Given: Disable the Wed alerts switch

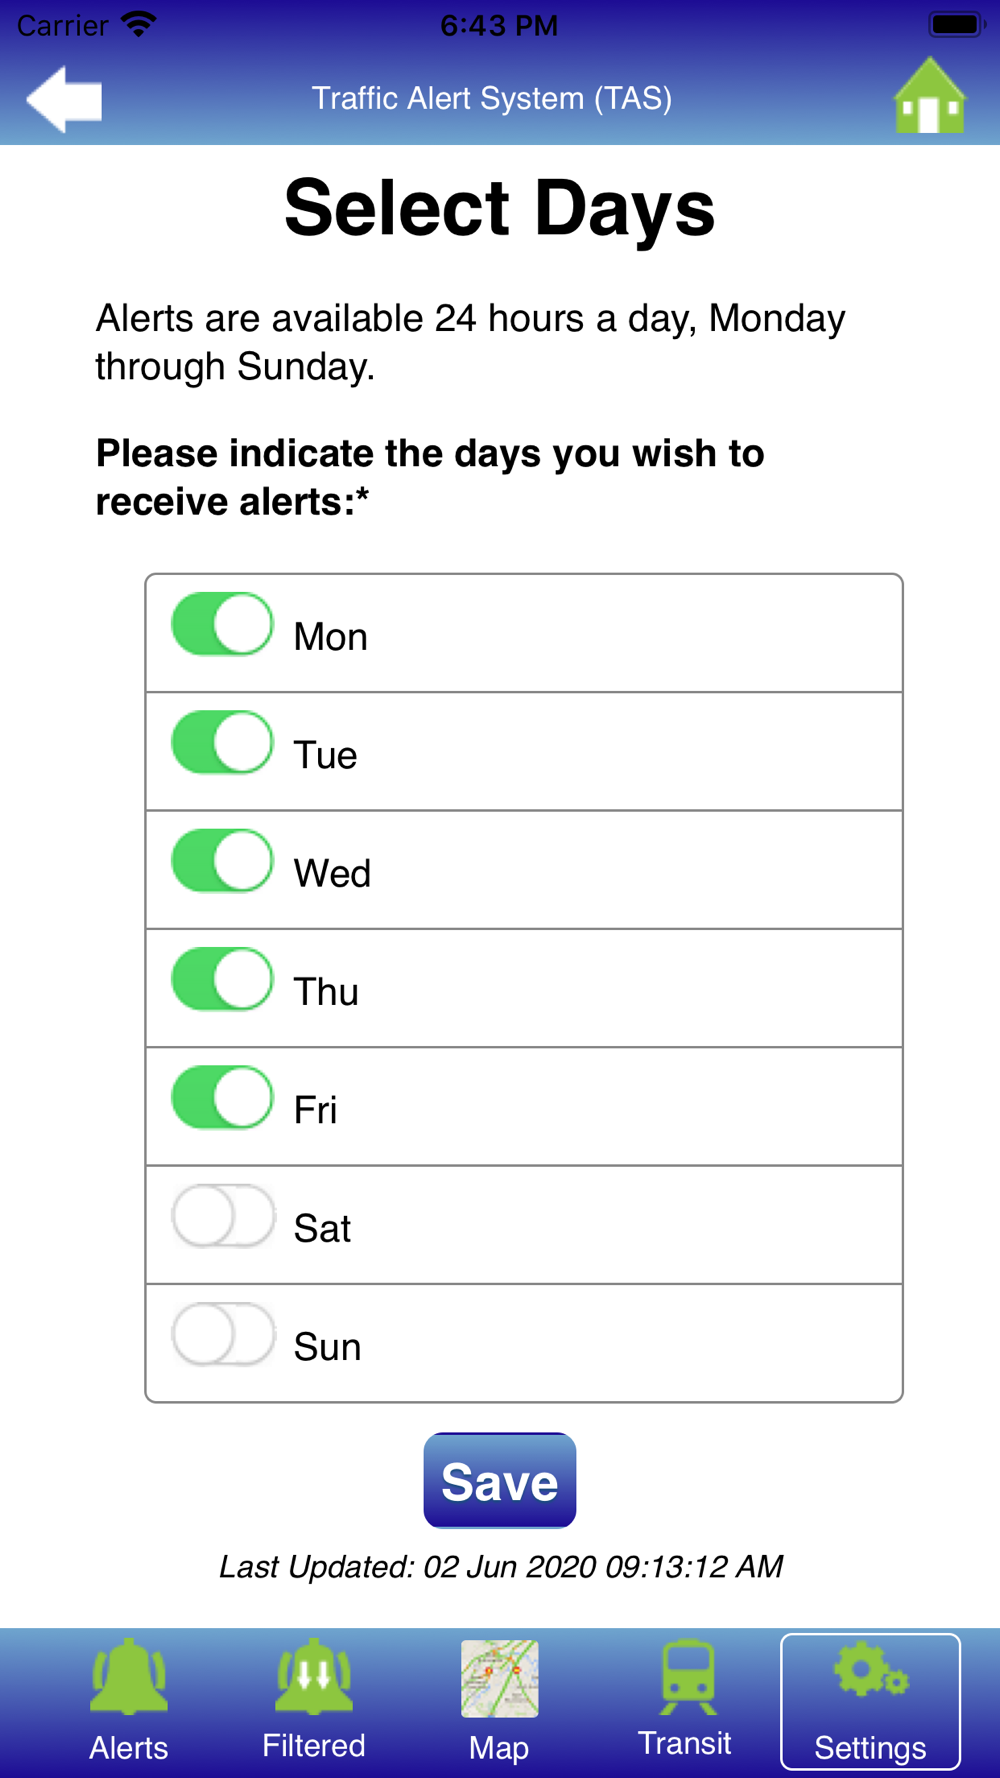Looking at the screenshot, I should pyautogui.click(x=222, y=860).
